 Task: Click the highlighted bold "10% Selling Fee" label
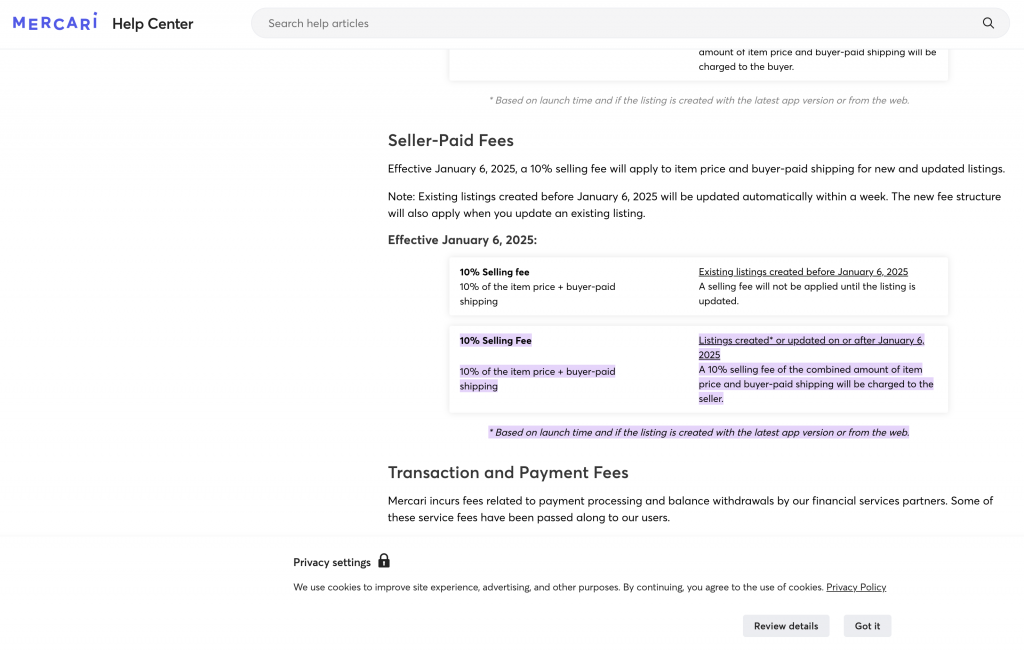(x=496, y=341)
